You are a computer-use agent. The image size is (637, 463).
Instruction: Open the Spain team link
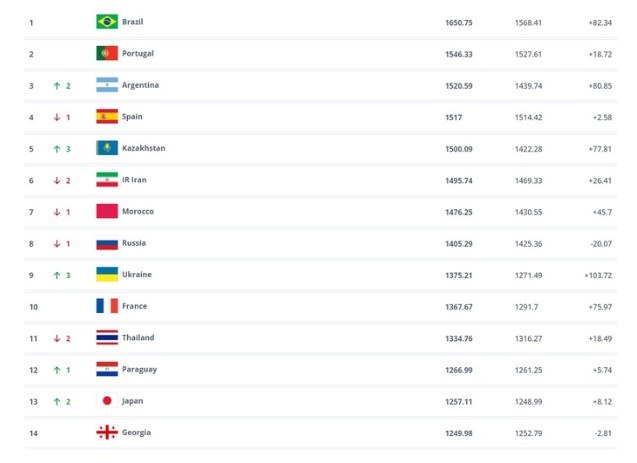[132, 117]
